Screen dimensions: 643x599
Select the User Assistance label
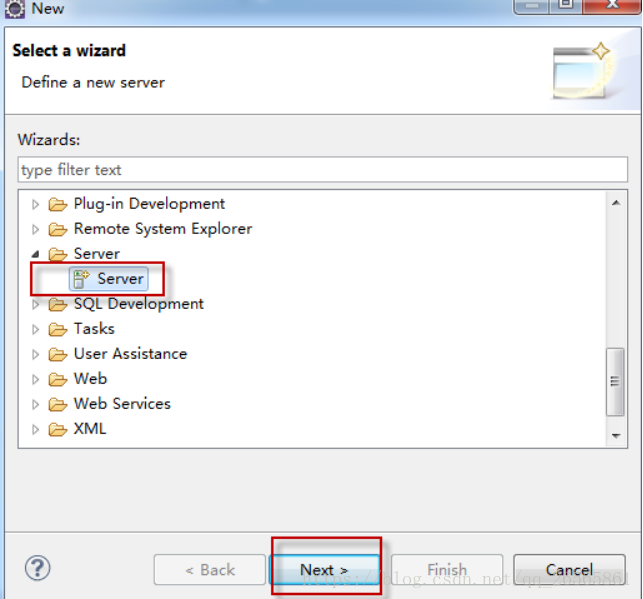coord(130,354)
